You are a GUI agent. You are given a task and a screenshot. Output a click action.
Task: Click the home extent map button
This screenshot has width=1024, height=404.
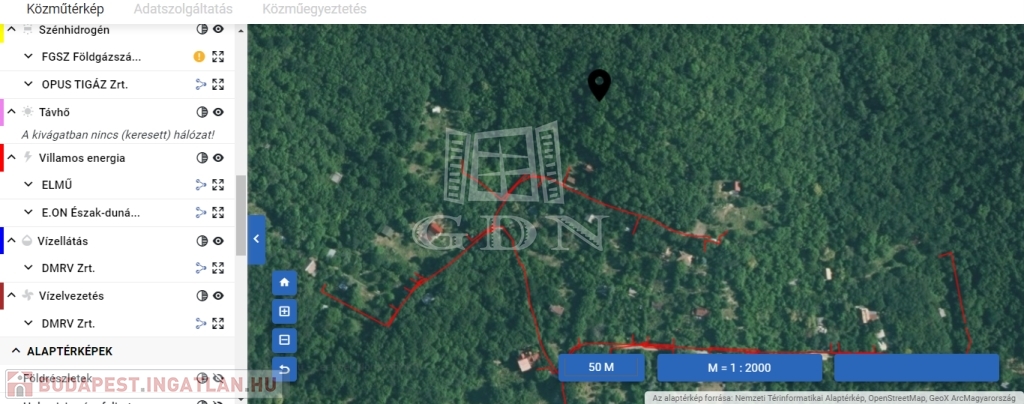[x=284, y=283]
